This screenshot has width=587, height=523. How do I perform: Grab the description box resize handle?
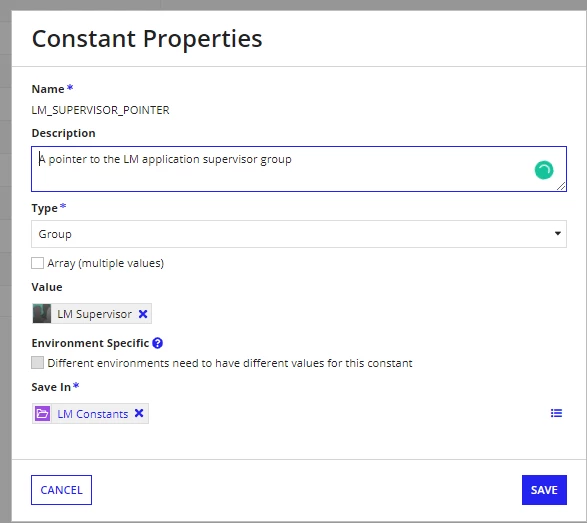561,186
